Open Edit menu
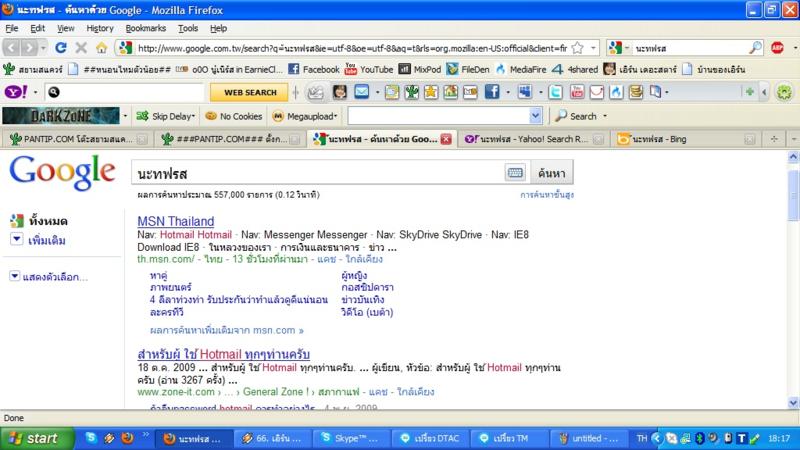Image resolution: width=800 pixels, height=450 pixels. tap(37, 28)
